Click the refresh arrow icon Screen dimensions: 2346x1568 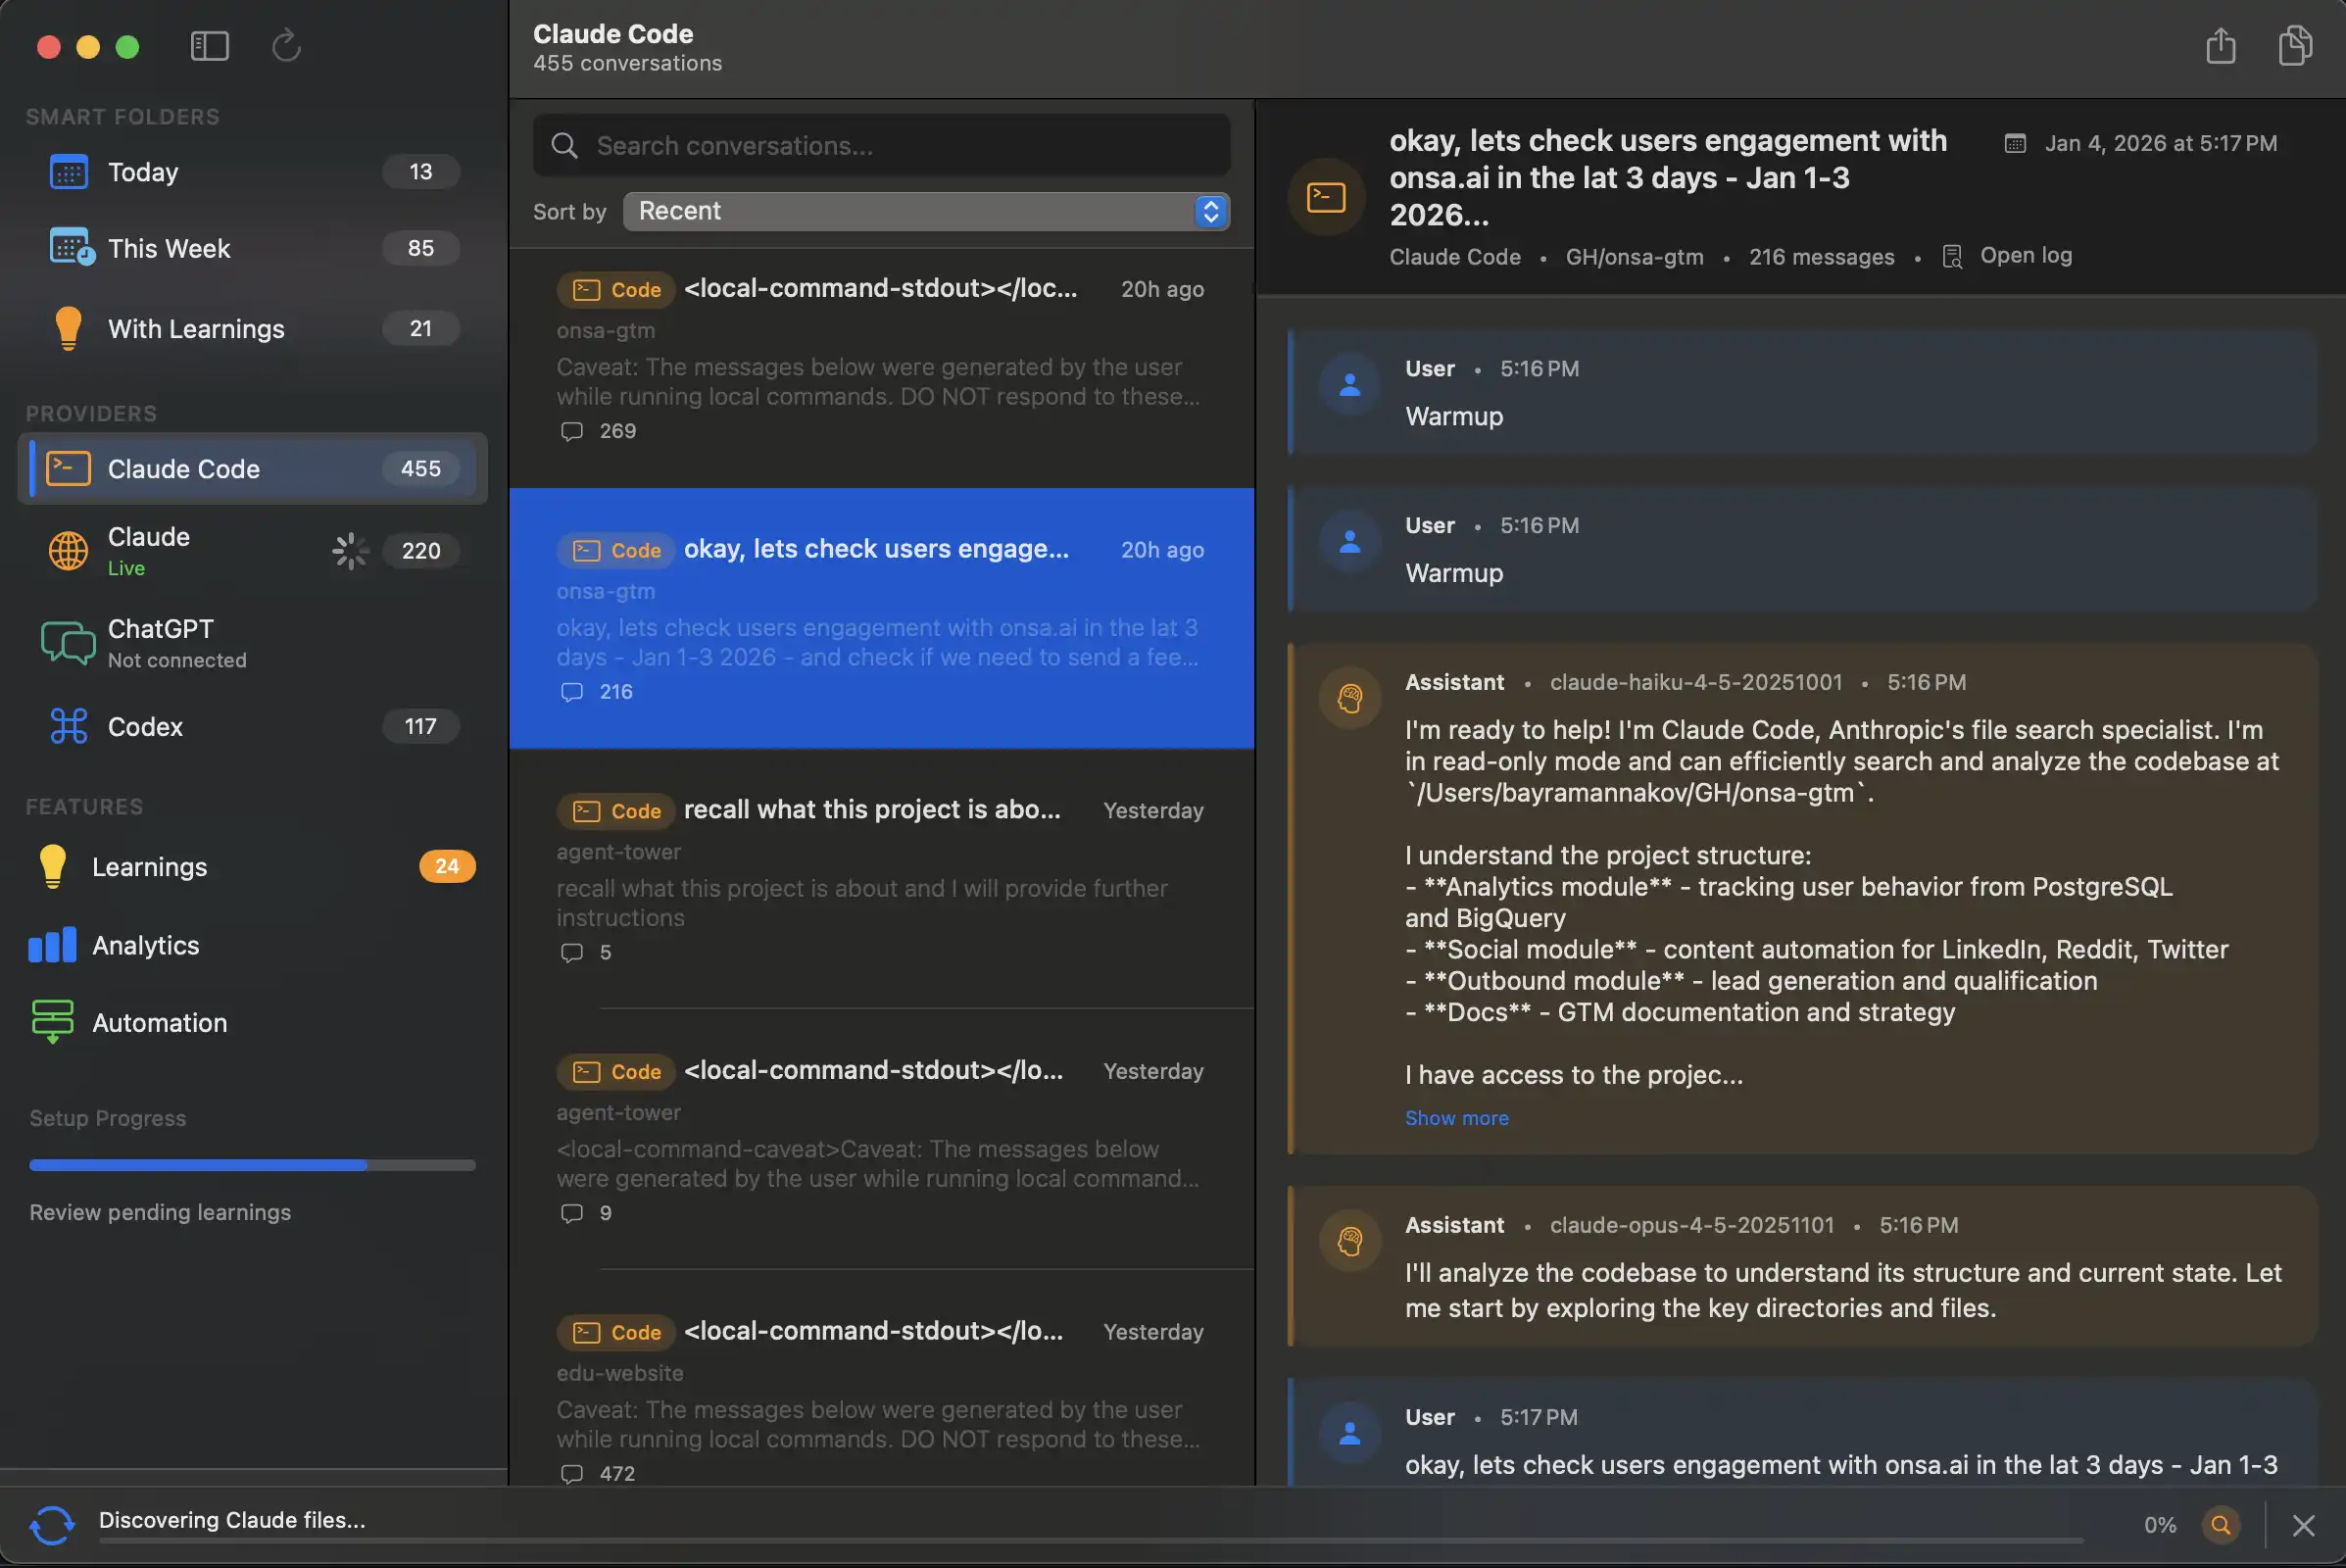(x=286, y=46)
